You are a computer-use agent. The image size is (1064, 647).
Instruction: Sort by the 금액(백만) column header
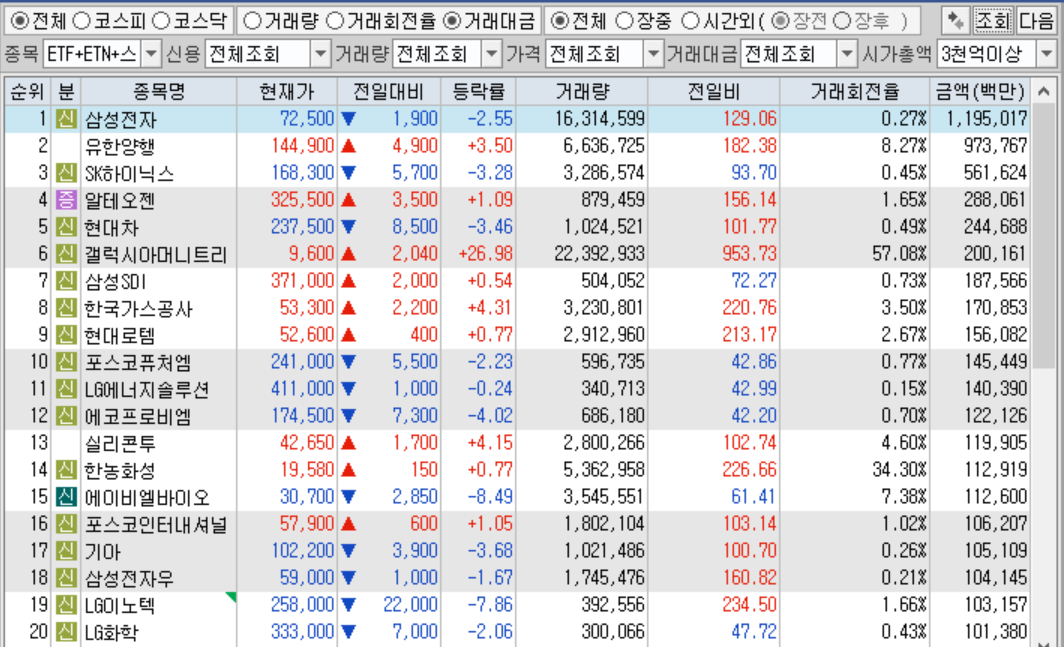coord(980,92)
